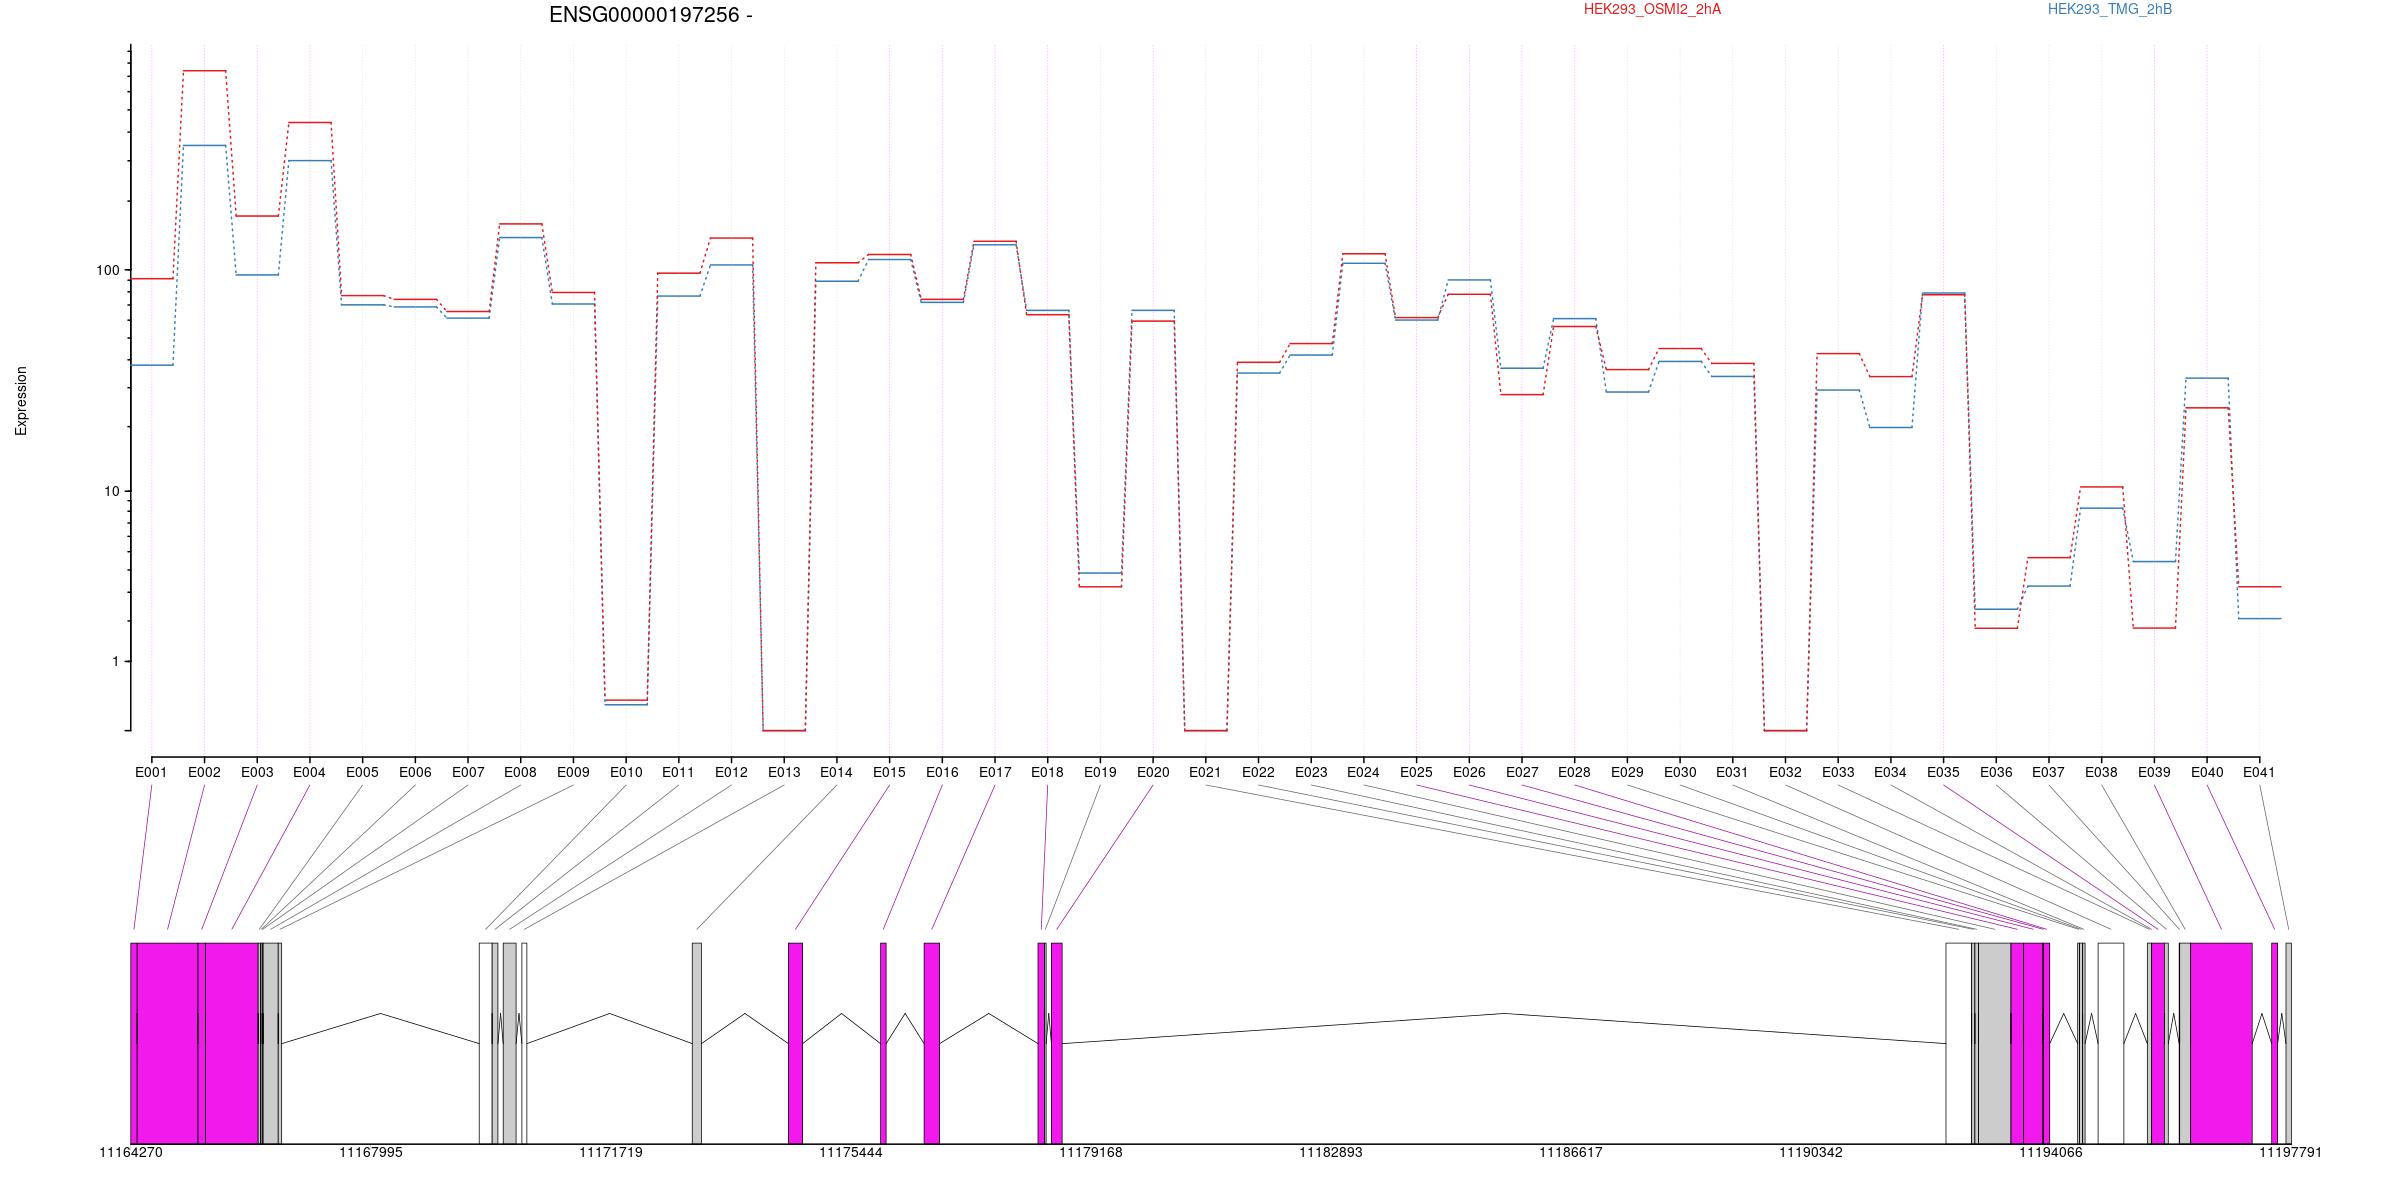Screen dimensions: 2400x1200
Task: Click exon label E025
Action: coord(1416,773)
